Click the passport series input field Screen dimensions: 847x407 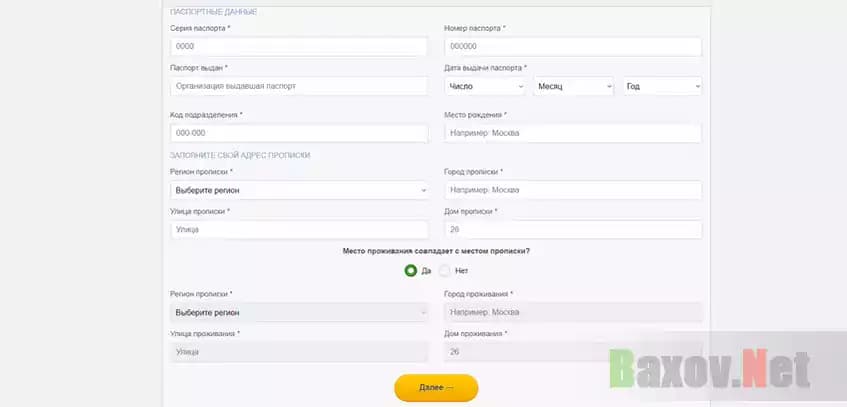[x=299, y=47]
